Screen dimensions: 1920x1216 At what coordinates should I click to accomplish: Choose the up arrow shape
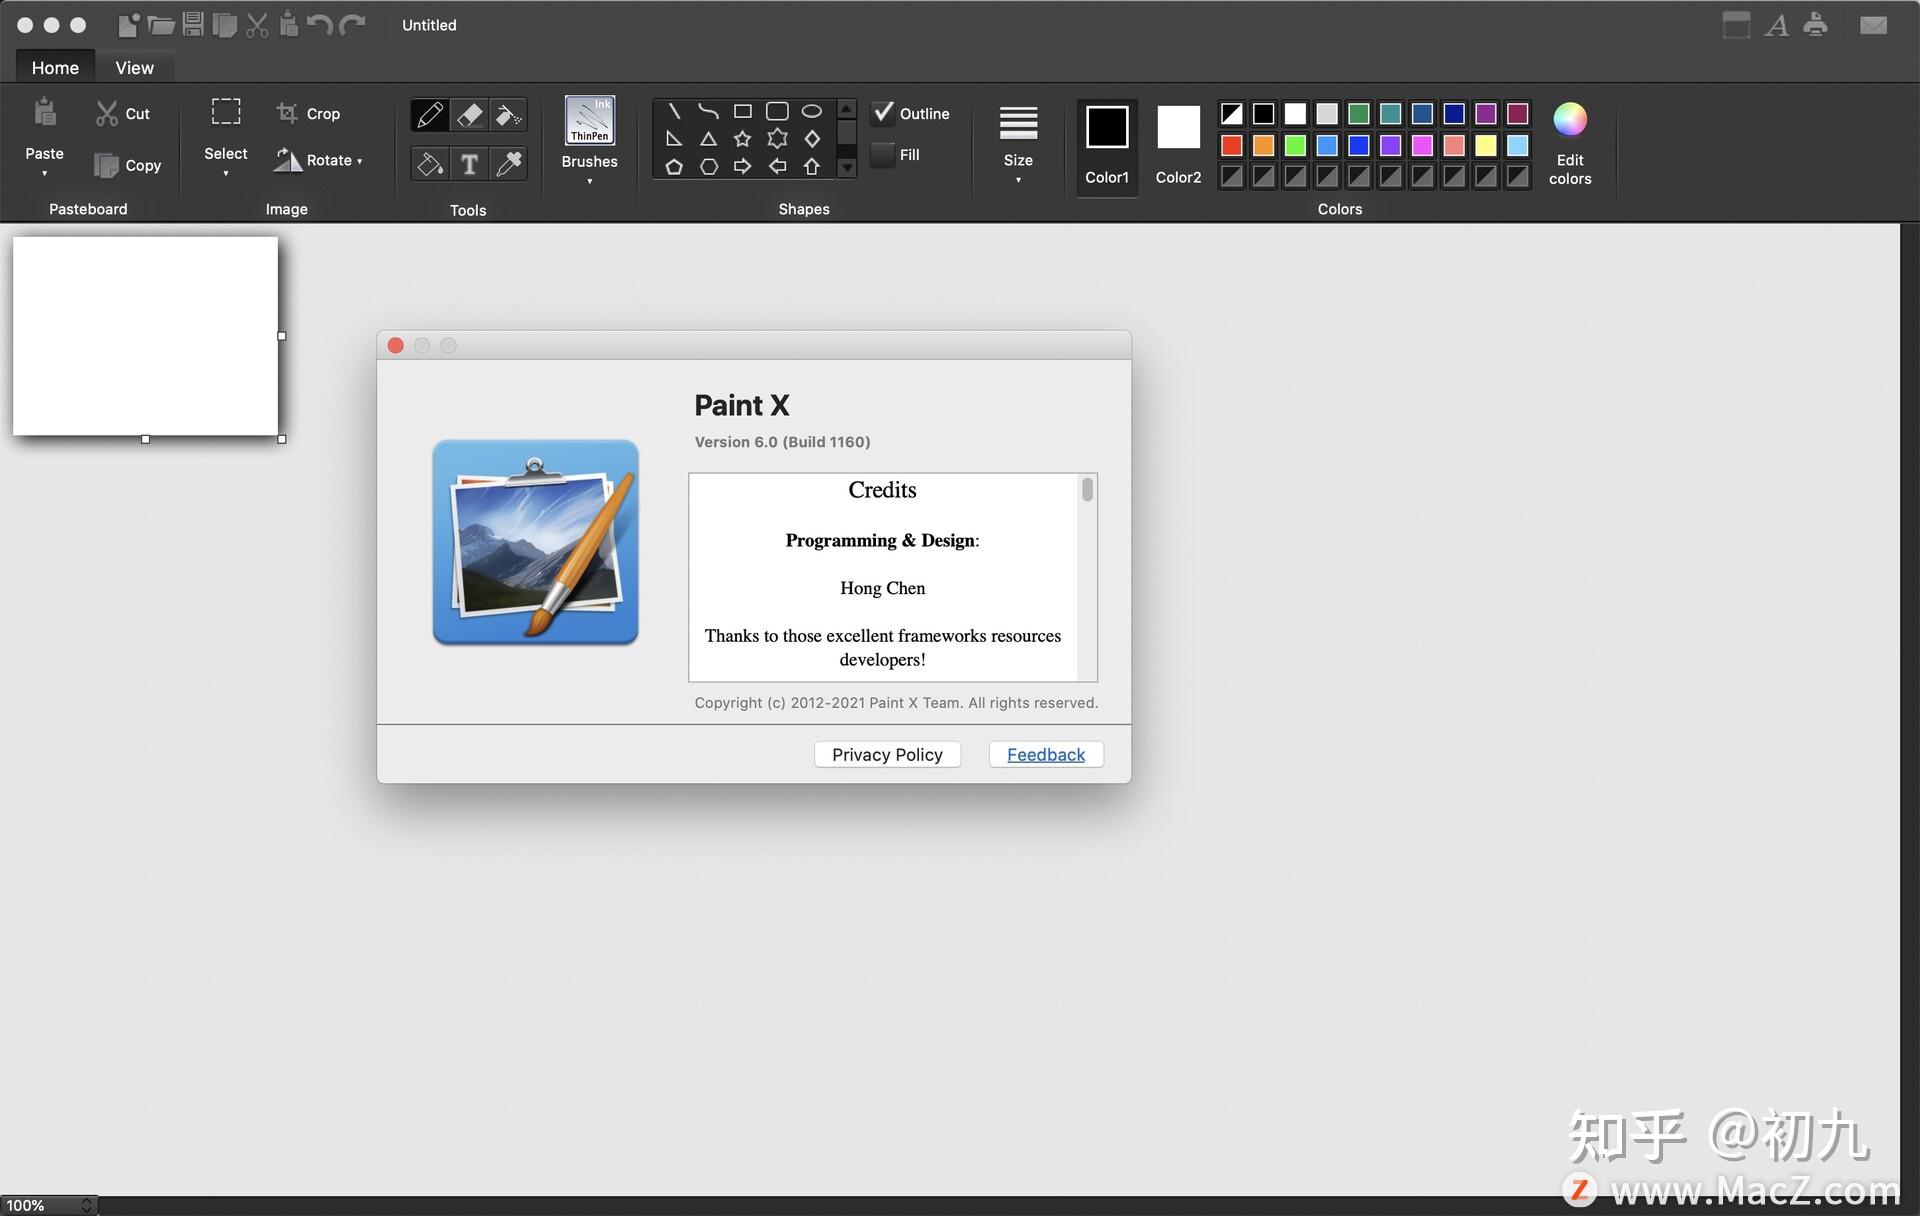(x=812, y=167)
